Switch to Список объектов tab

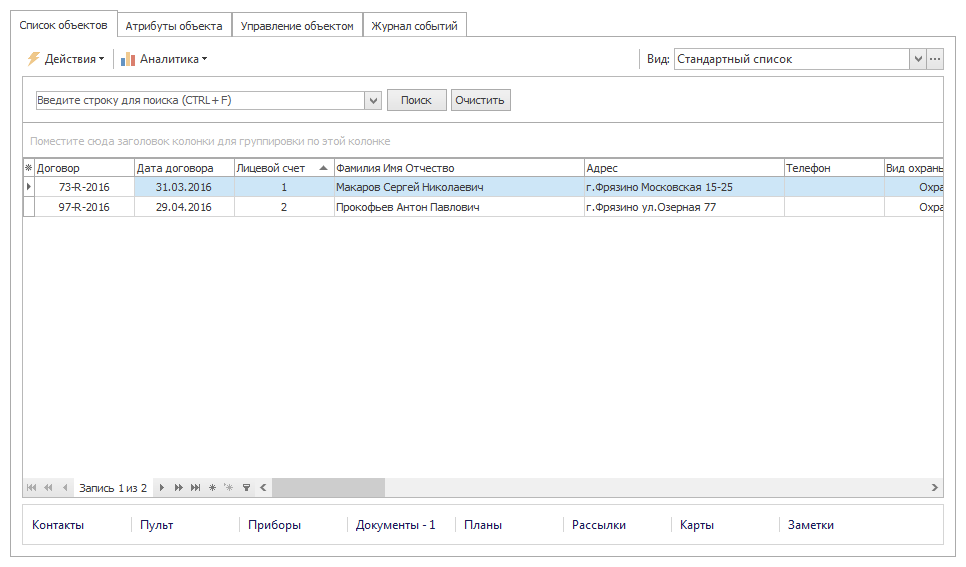click(63, 25)
